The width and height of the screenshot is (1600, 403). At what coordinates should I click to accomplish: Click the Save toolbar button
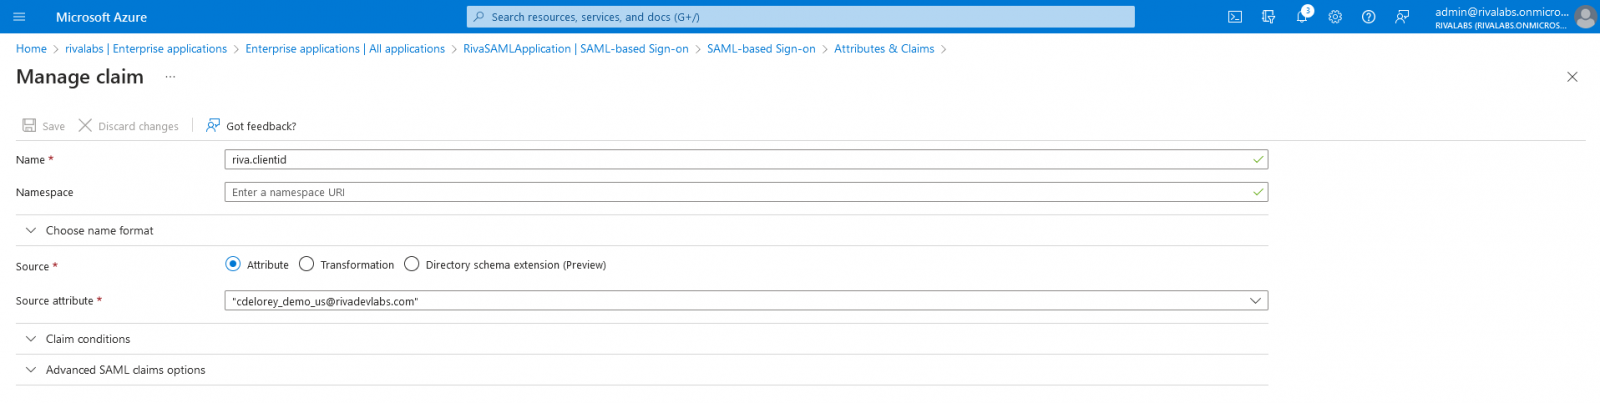[x=44, y=126]
